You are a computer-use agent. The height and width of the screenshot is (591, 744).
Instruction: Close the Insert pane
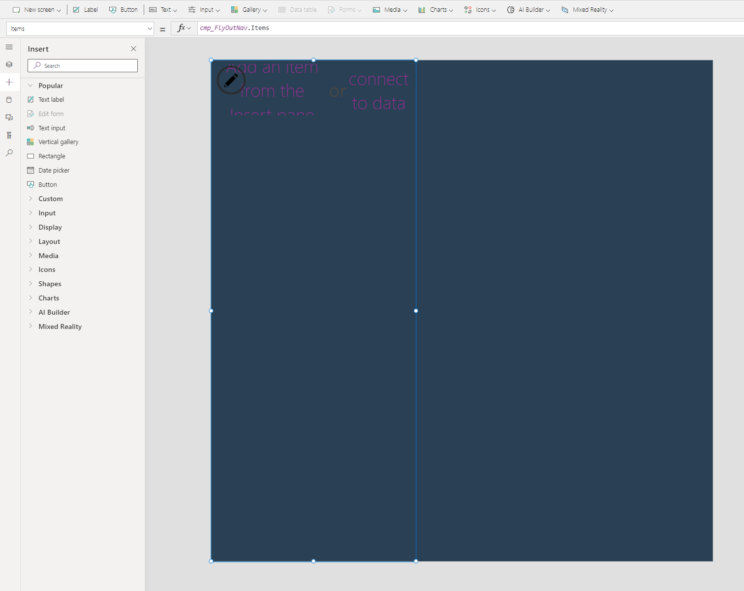[x=134, y=49]
